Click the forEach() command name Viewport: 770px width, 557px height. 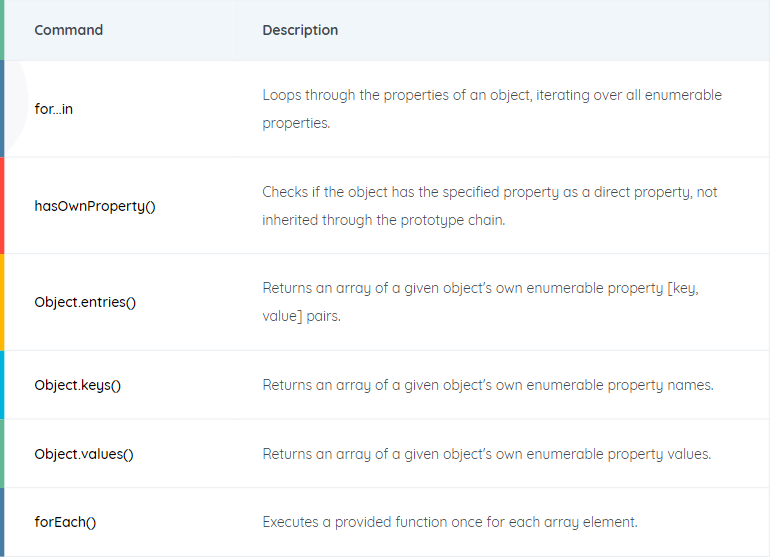(x=65, y=522)
